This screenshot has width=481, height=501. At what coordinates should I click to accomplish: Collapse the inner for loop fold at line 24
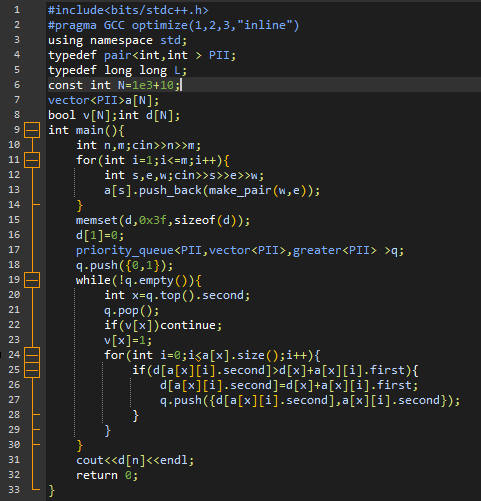pos(32,355)
